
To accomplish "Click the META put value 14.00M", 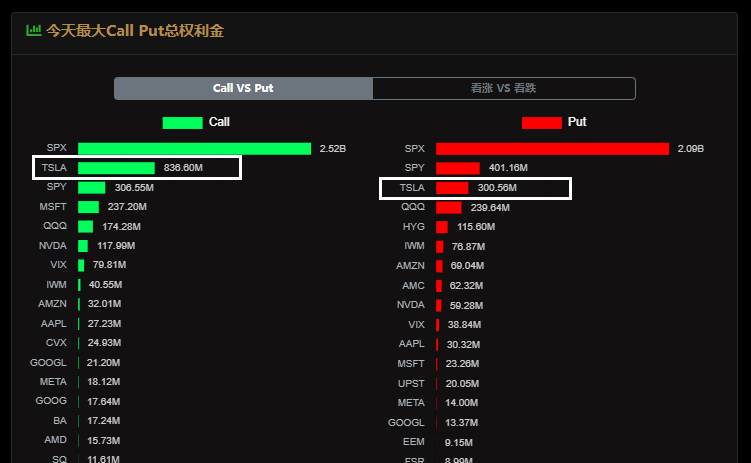I will point(461,403).
